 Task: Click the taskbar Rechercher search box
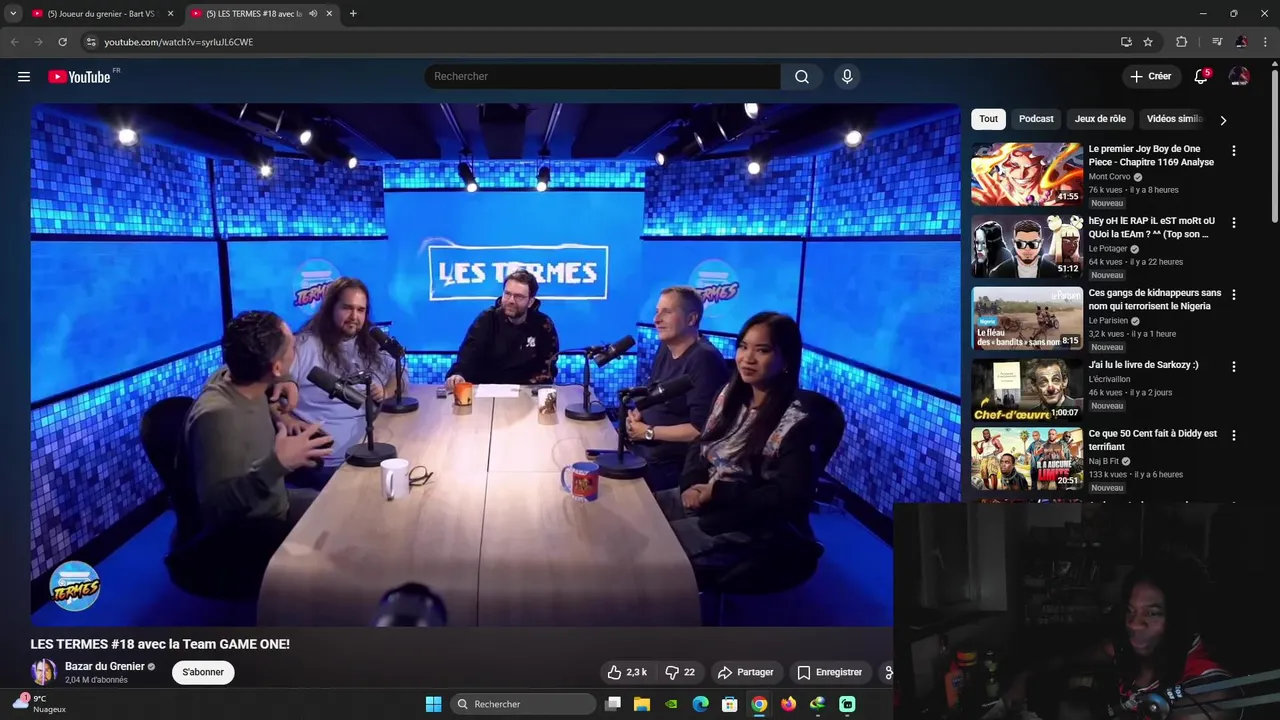pyautogui.click(x=523, y=704)
